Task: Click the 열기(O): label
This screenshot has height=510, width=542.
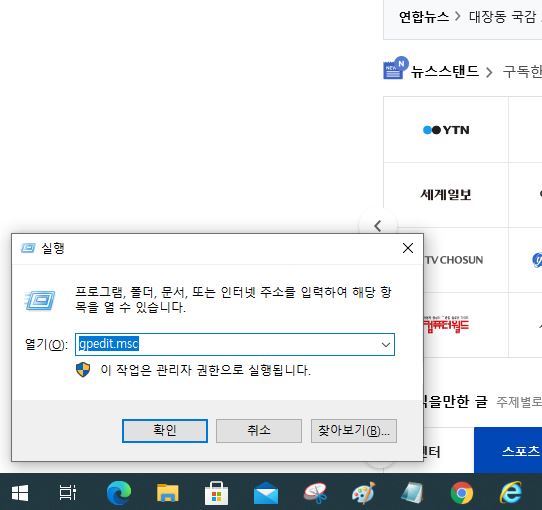Action: [x=46, y=344]
